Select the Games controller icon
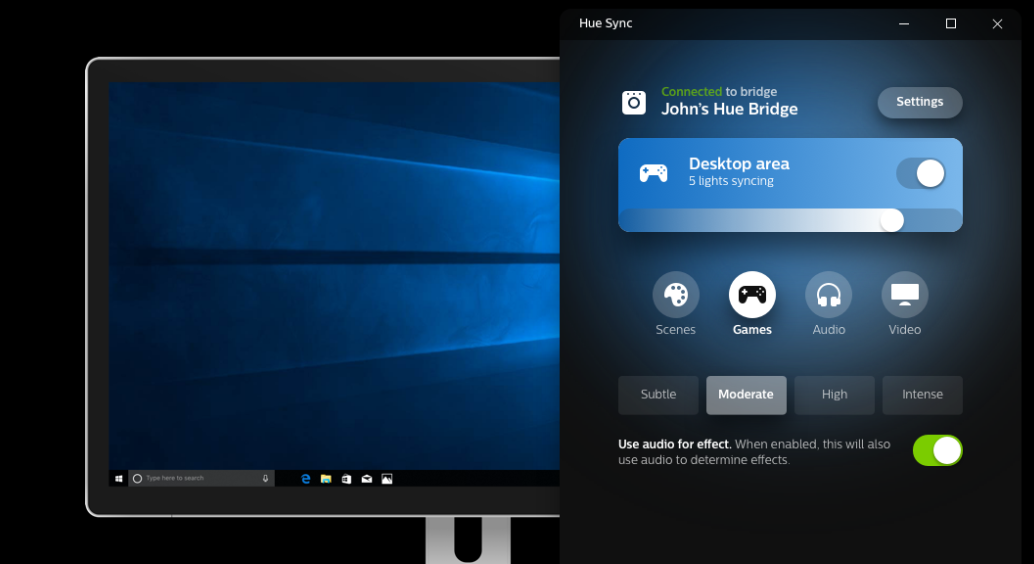1034x564 pixels. coord(752,295)
